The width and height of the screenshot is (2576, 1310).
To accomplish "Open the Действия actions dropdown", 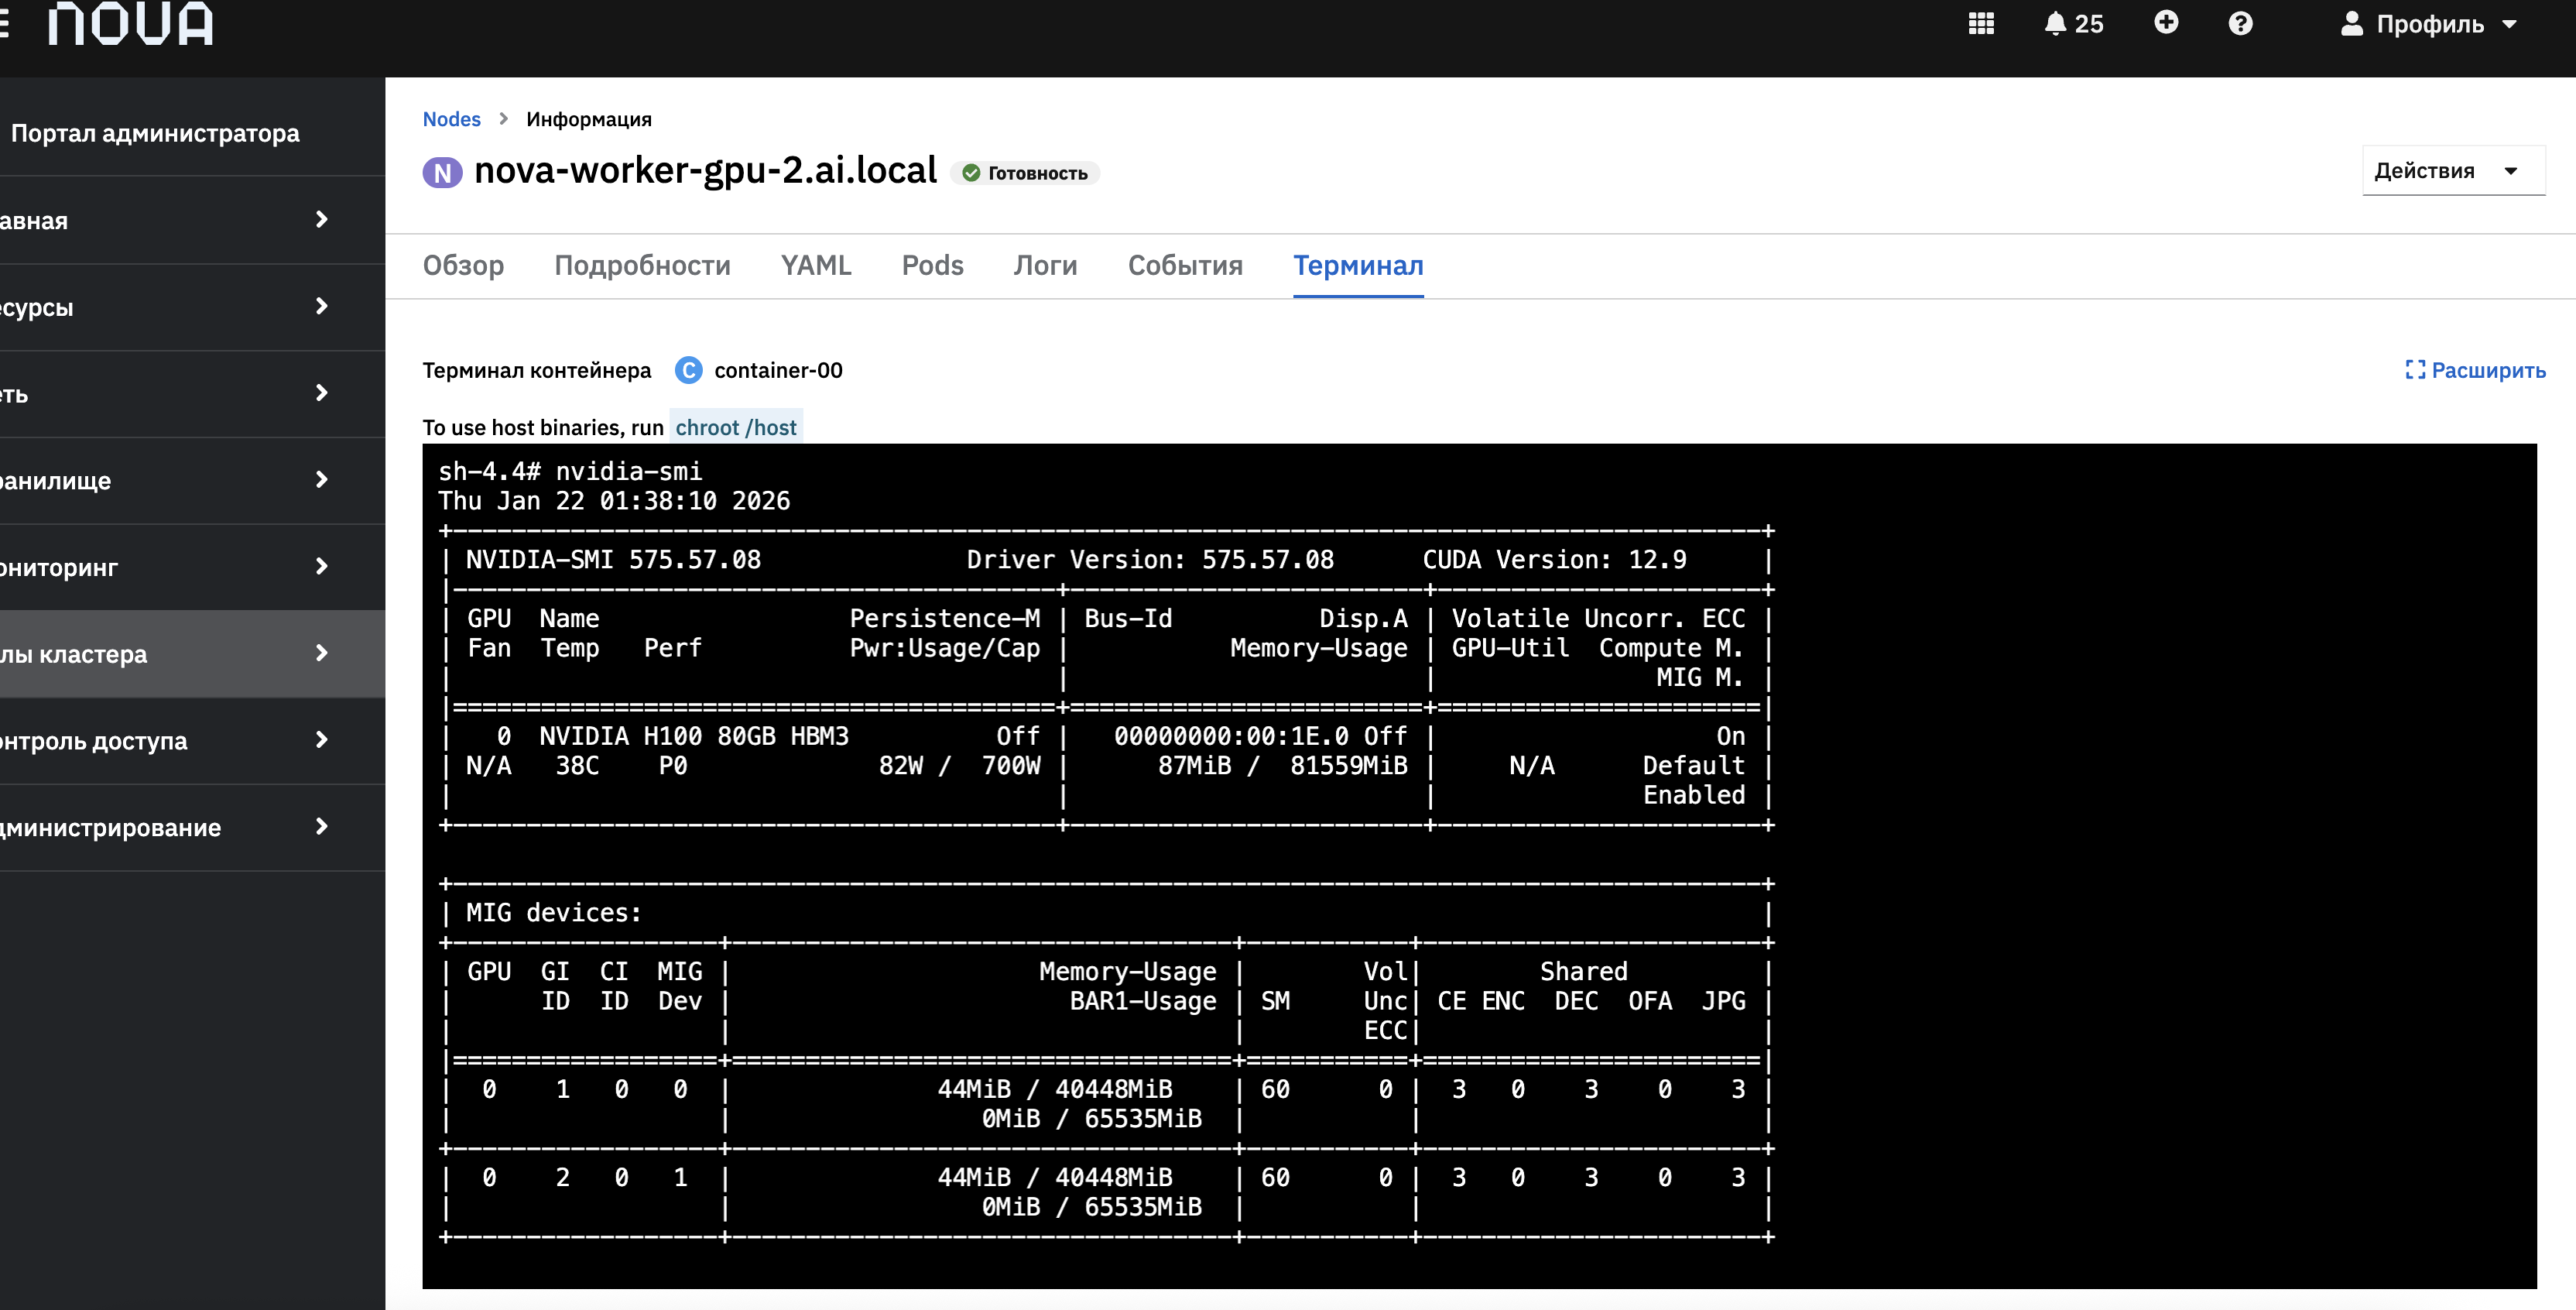I will click(2452, 171).
